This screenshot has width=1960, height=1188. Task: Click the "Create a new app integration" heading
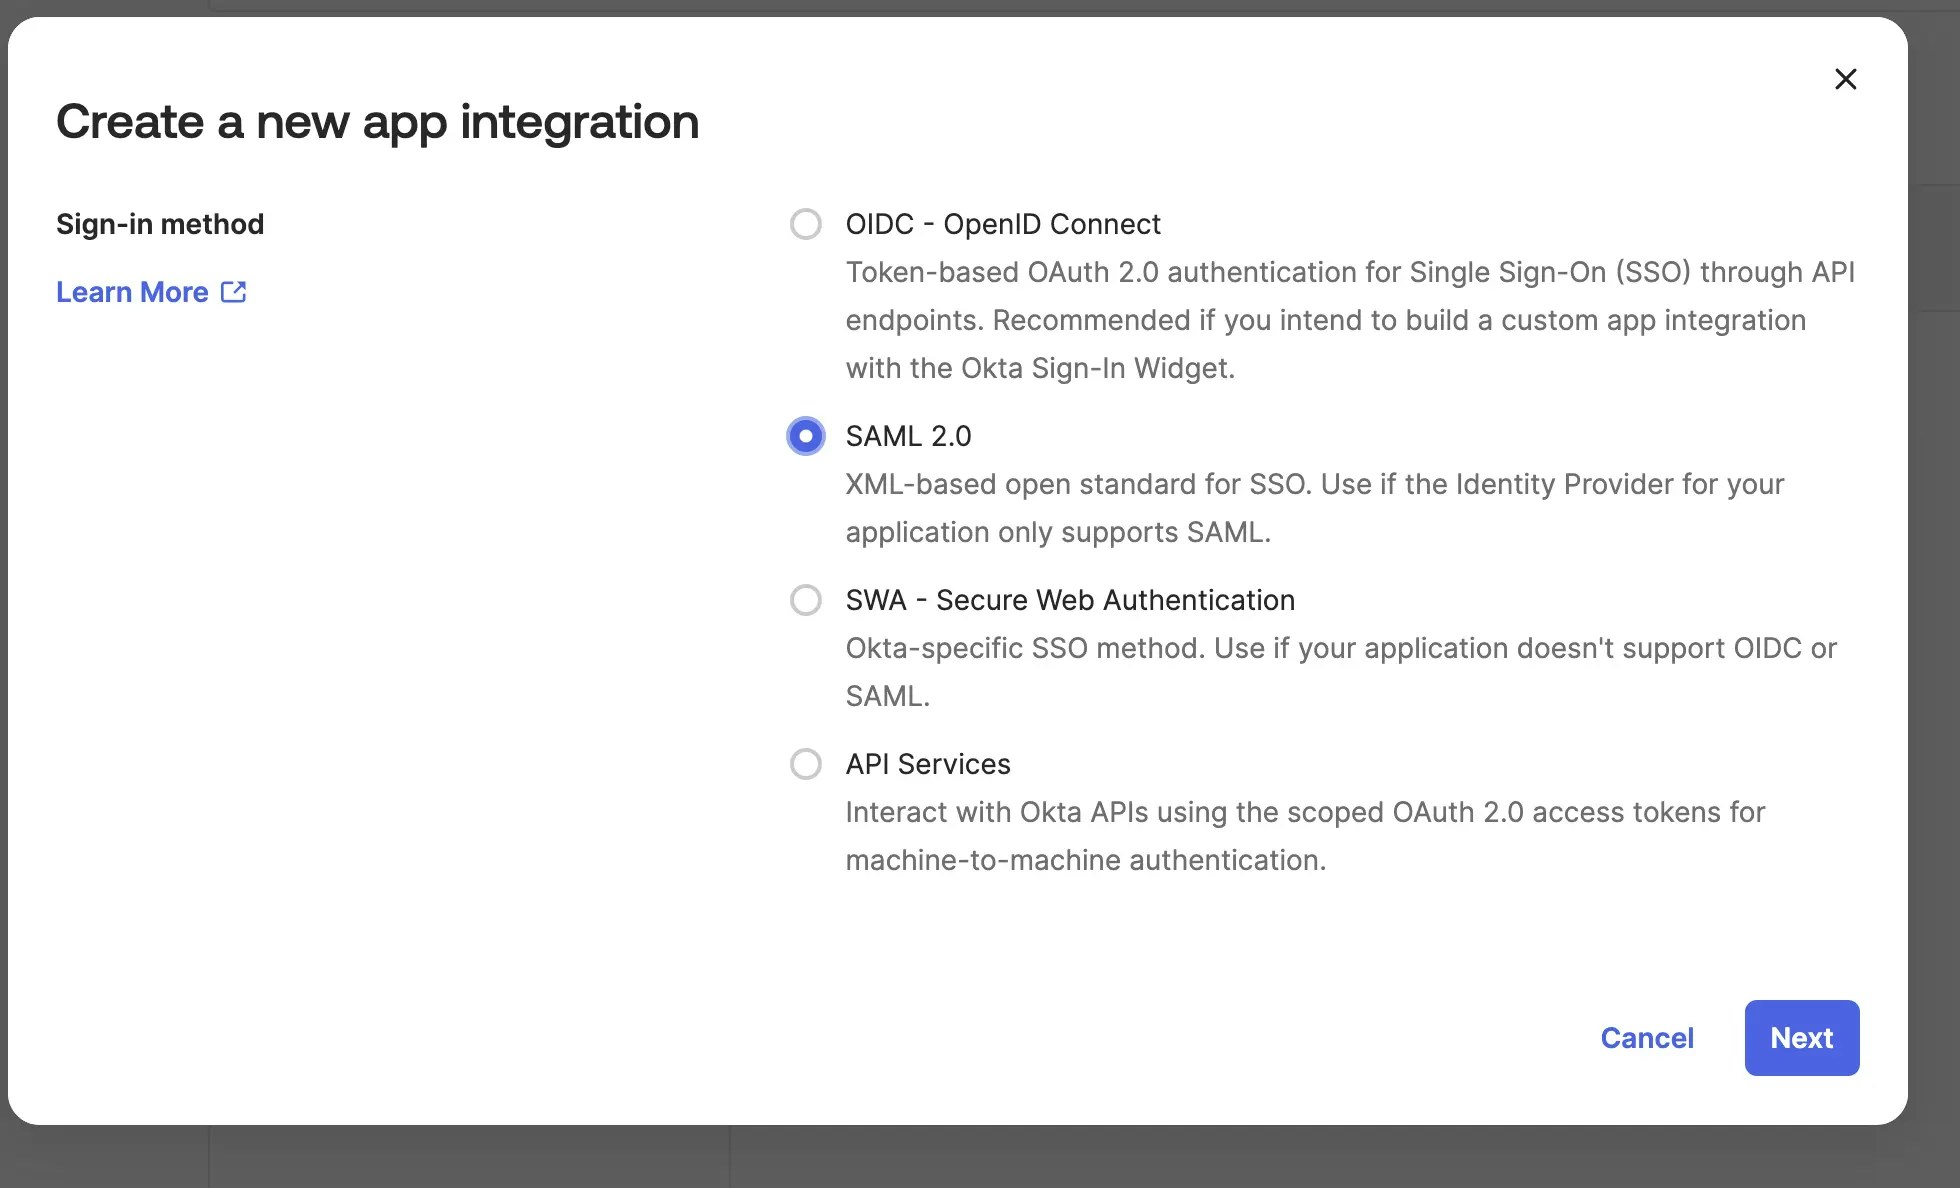pos(377,122)
